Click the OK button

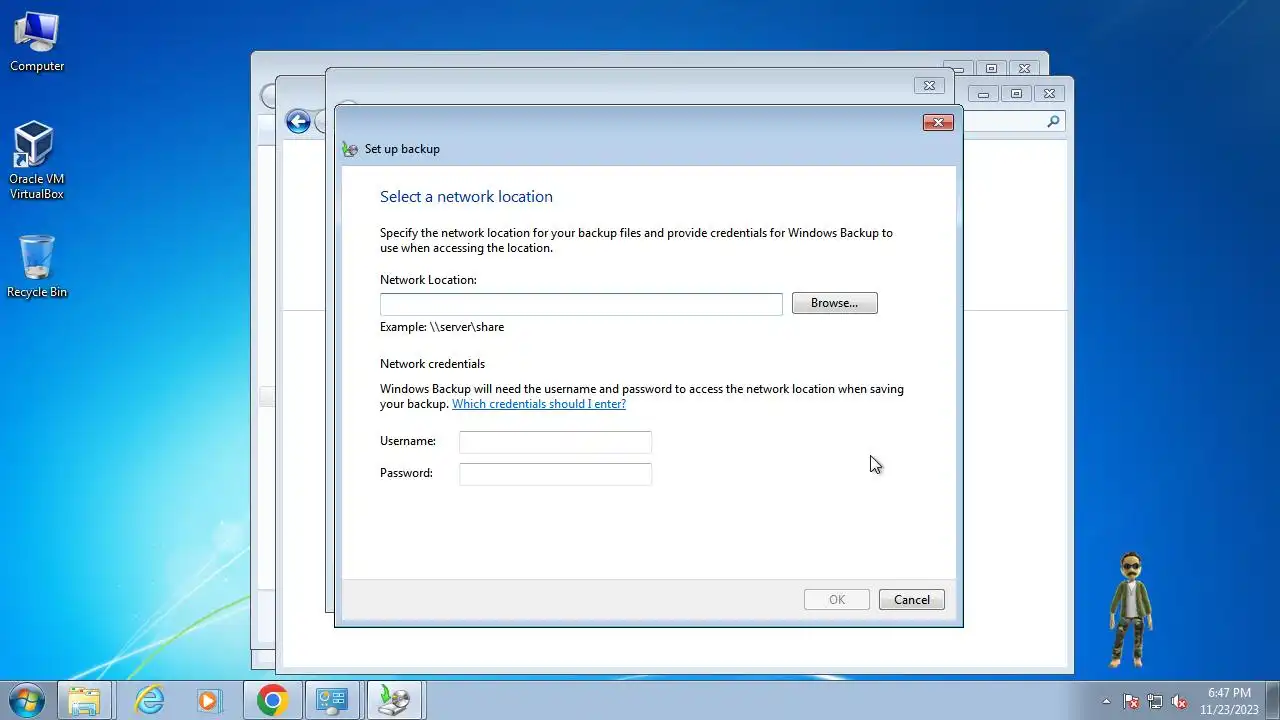tap(837, 600)
